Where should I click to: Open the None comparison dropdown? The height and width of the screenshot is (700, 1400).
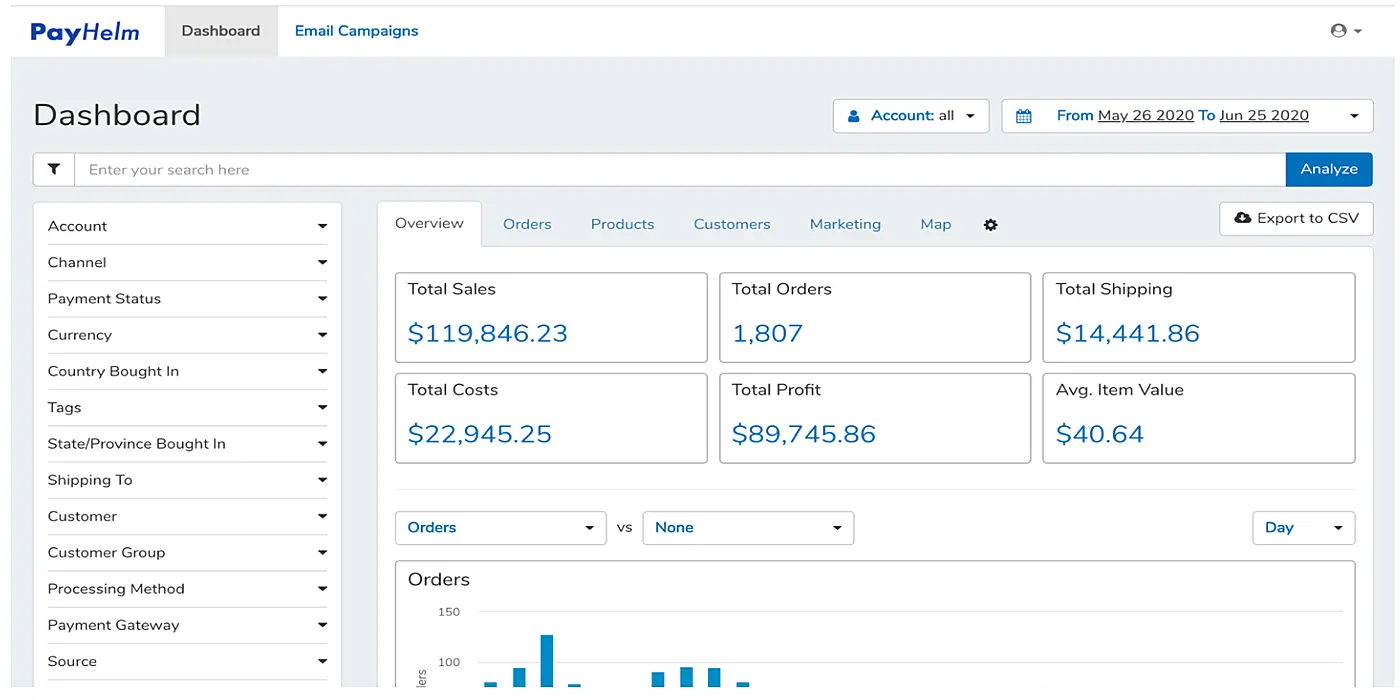(748, 528)
